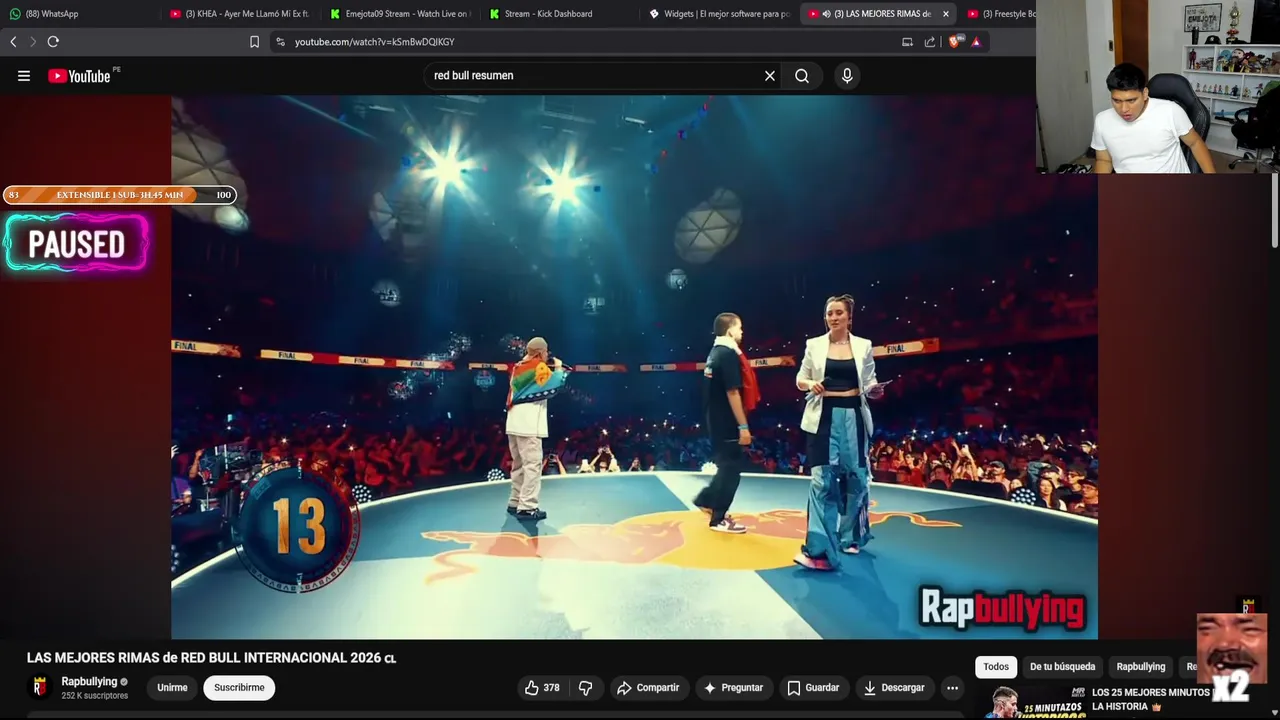Bookmark this page icon
Viewport: 1280px width, 720px height.
pyautogui.click(x=254, y=42)
